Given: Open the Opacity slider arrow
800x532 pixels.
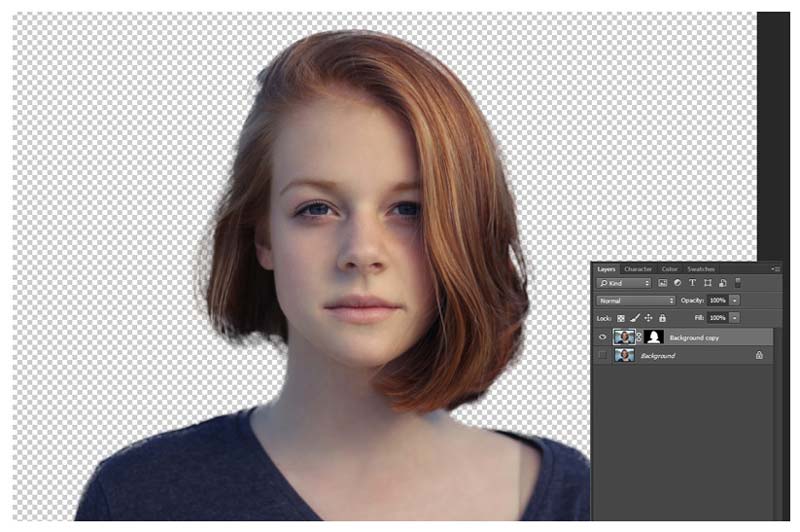Looking at the screenshot, I should coord(735,300).
